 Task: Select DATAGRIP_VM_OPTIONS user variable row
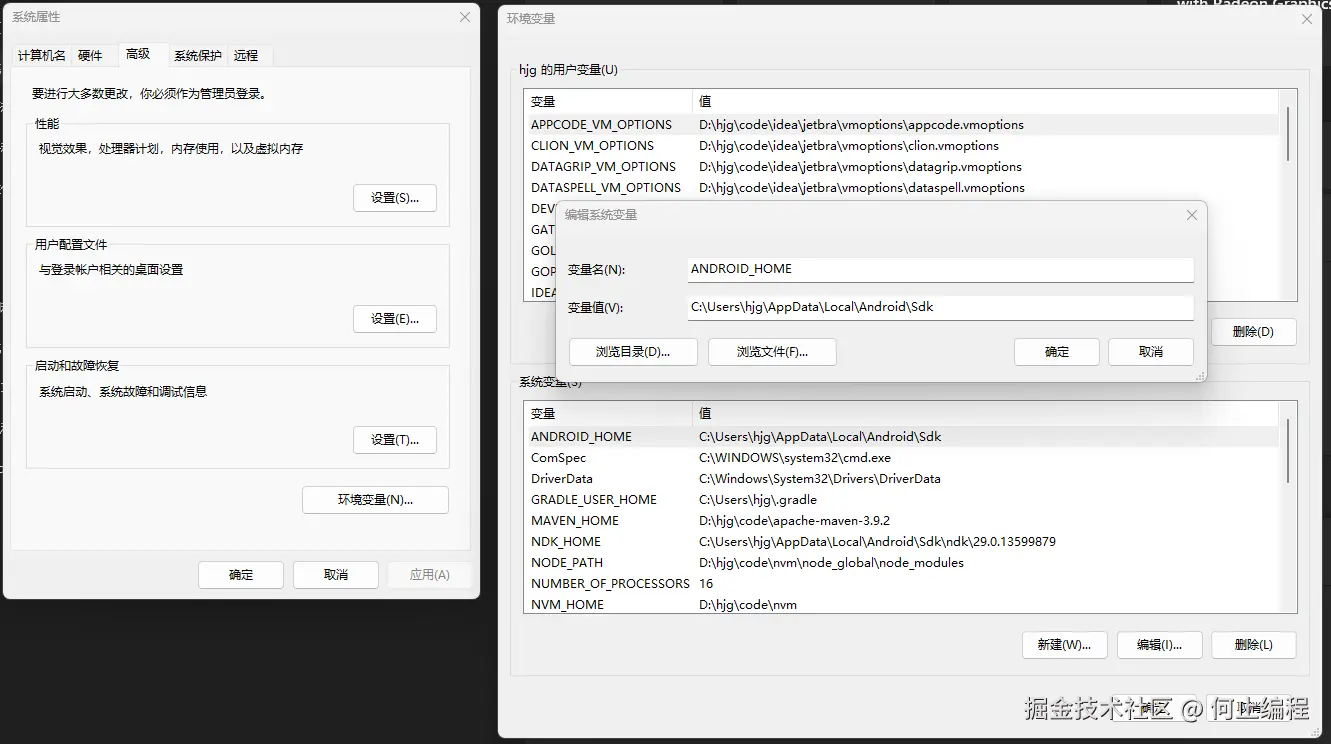[x=901, y=167]
